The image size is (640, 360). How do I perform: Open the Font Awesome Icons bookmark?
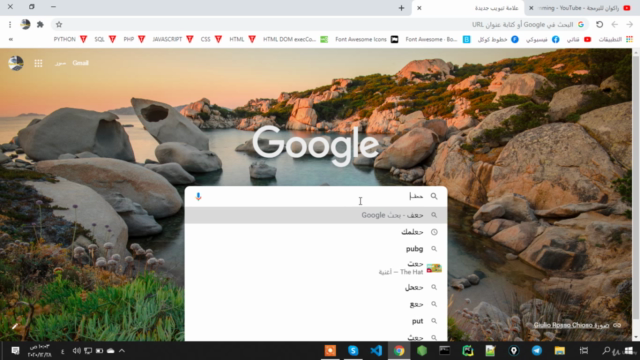tap(367, 39)
